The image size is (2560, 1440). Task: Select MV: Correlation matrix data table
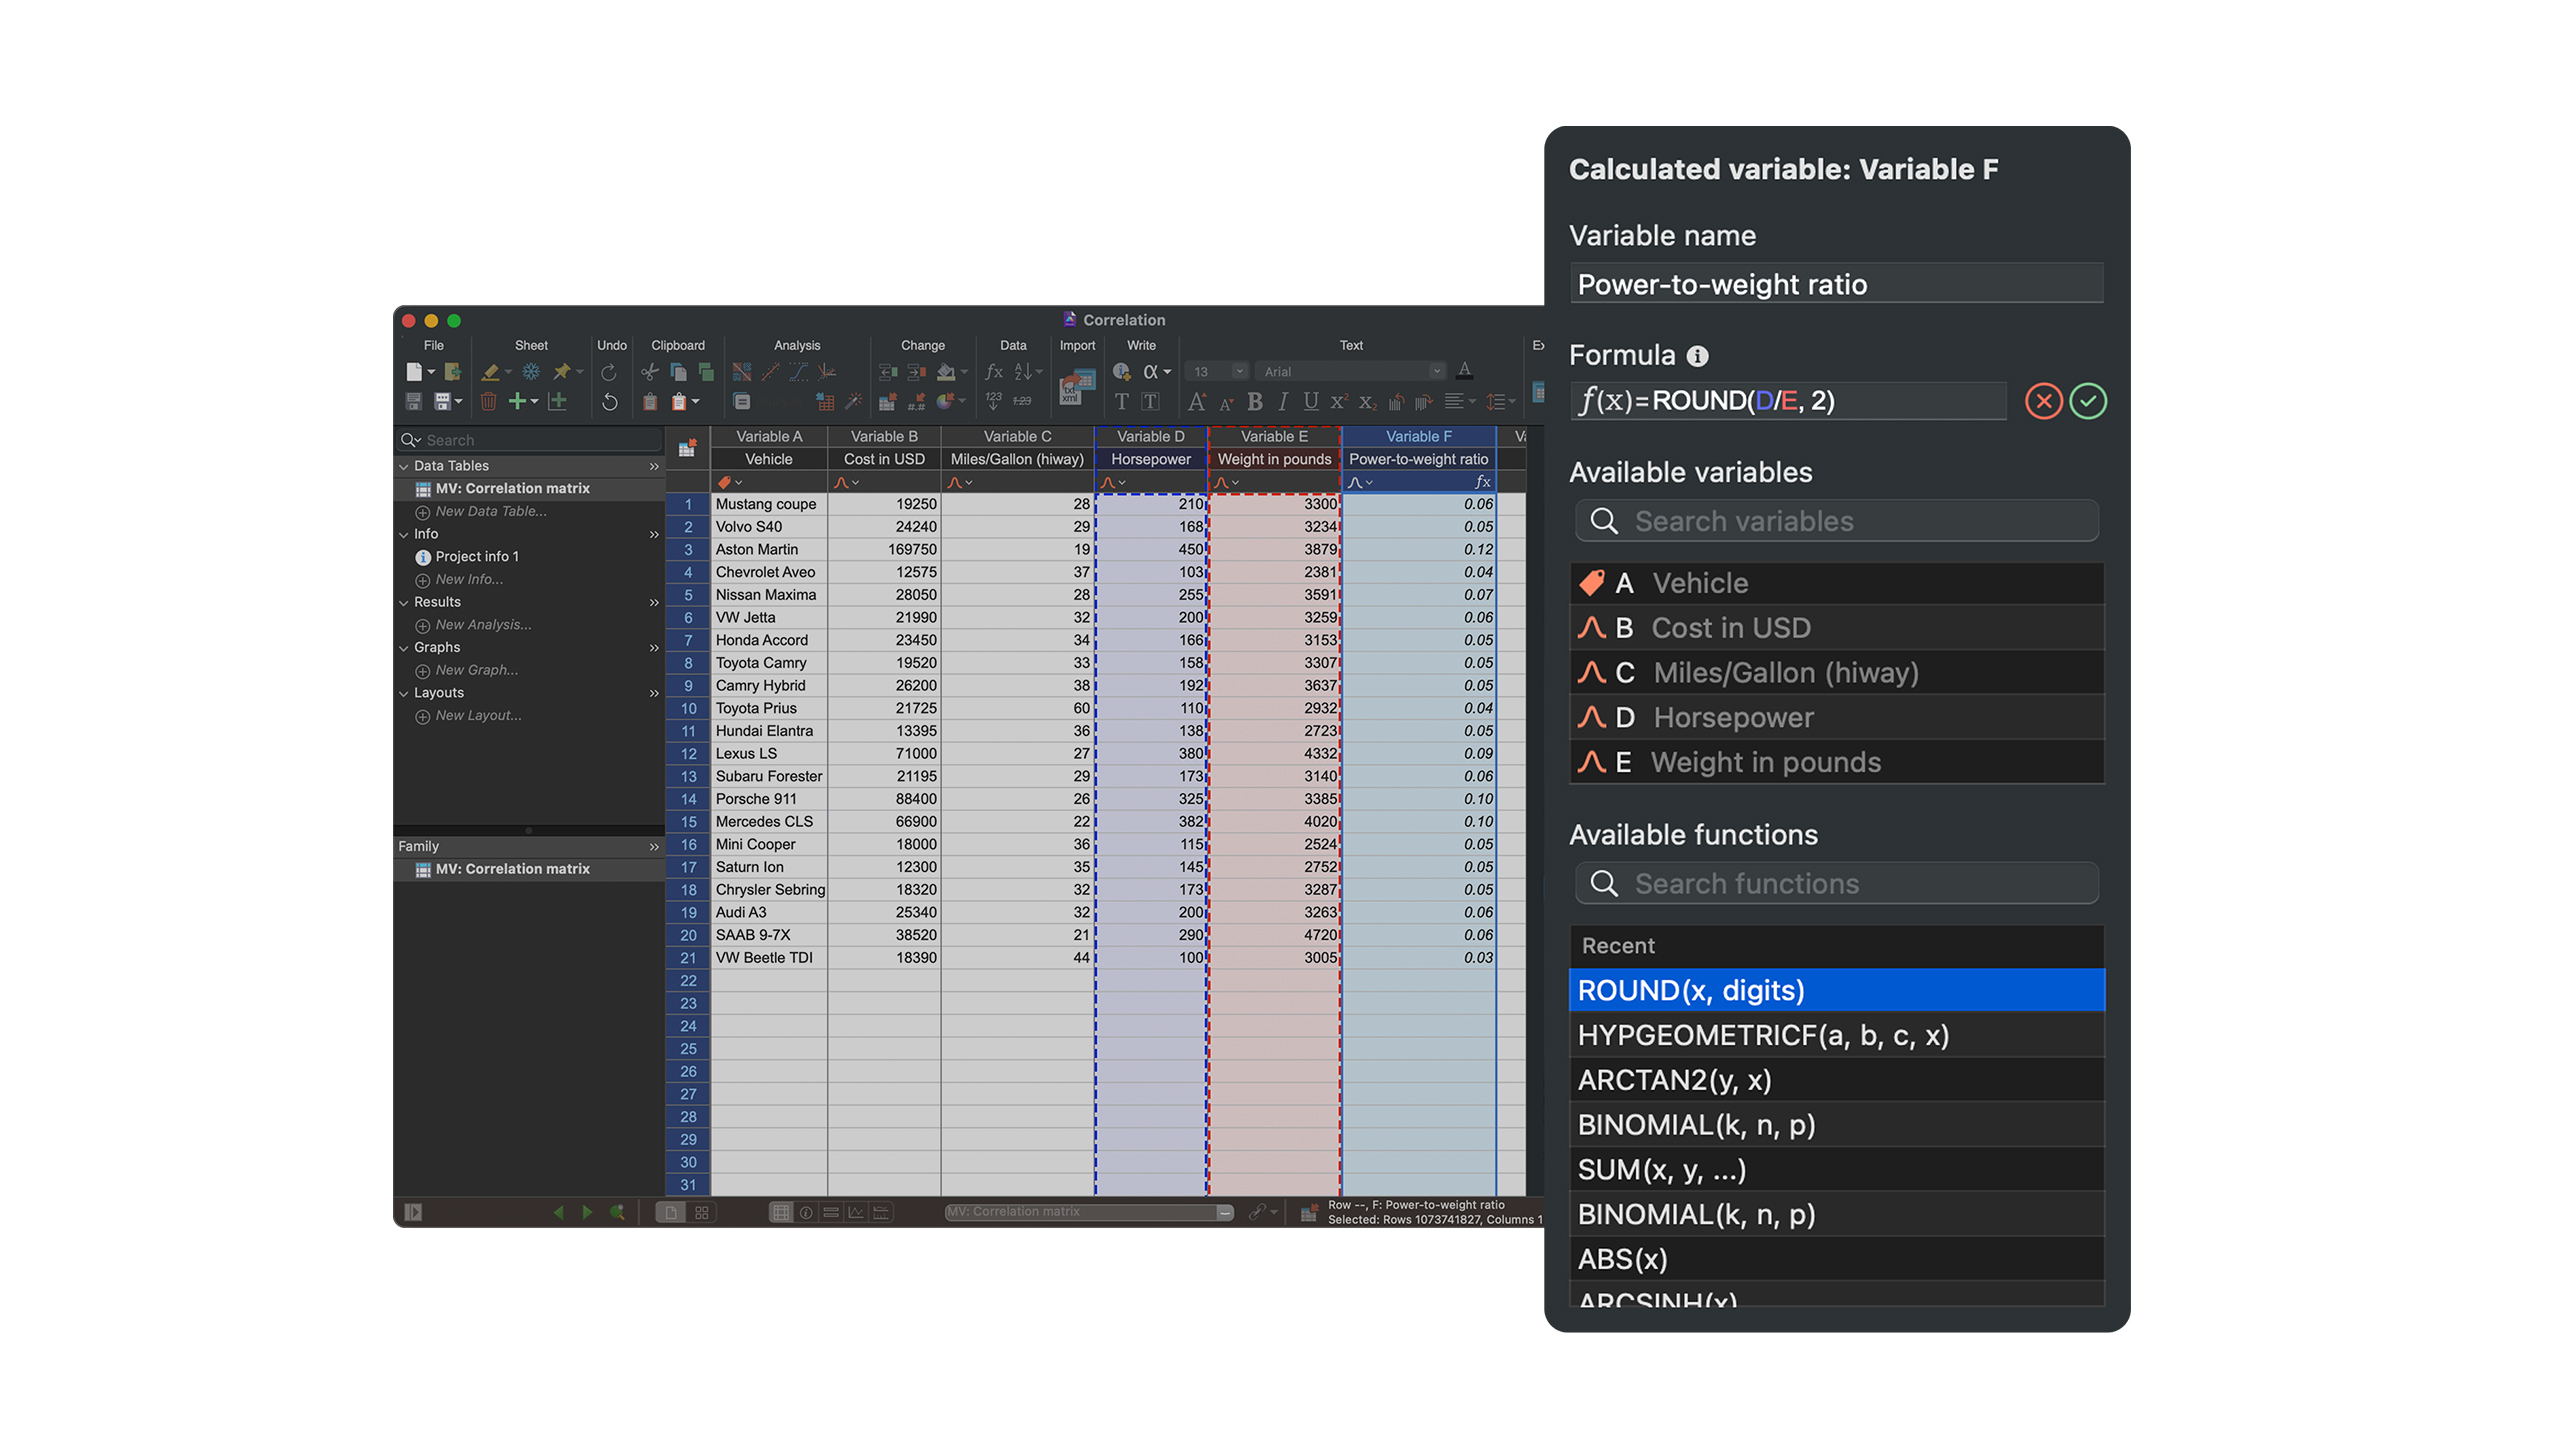512,488
